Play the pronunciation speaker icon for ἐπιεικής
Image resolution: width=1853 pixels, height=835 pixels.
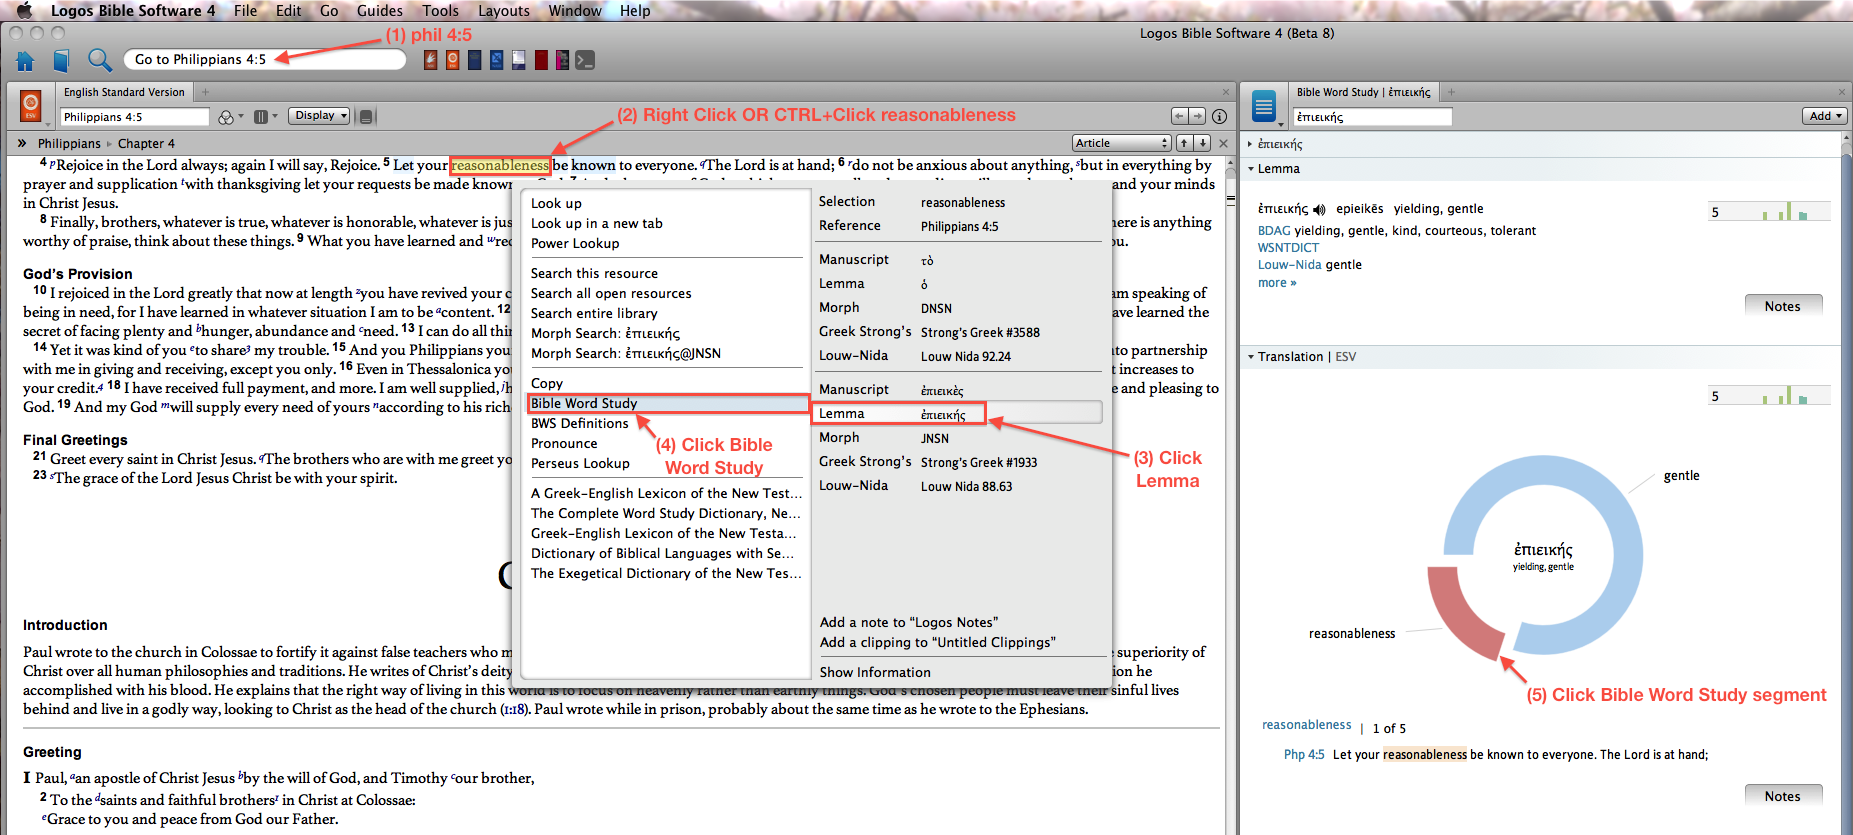[1319, 210]
